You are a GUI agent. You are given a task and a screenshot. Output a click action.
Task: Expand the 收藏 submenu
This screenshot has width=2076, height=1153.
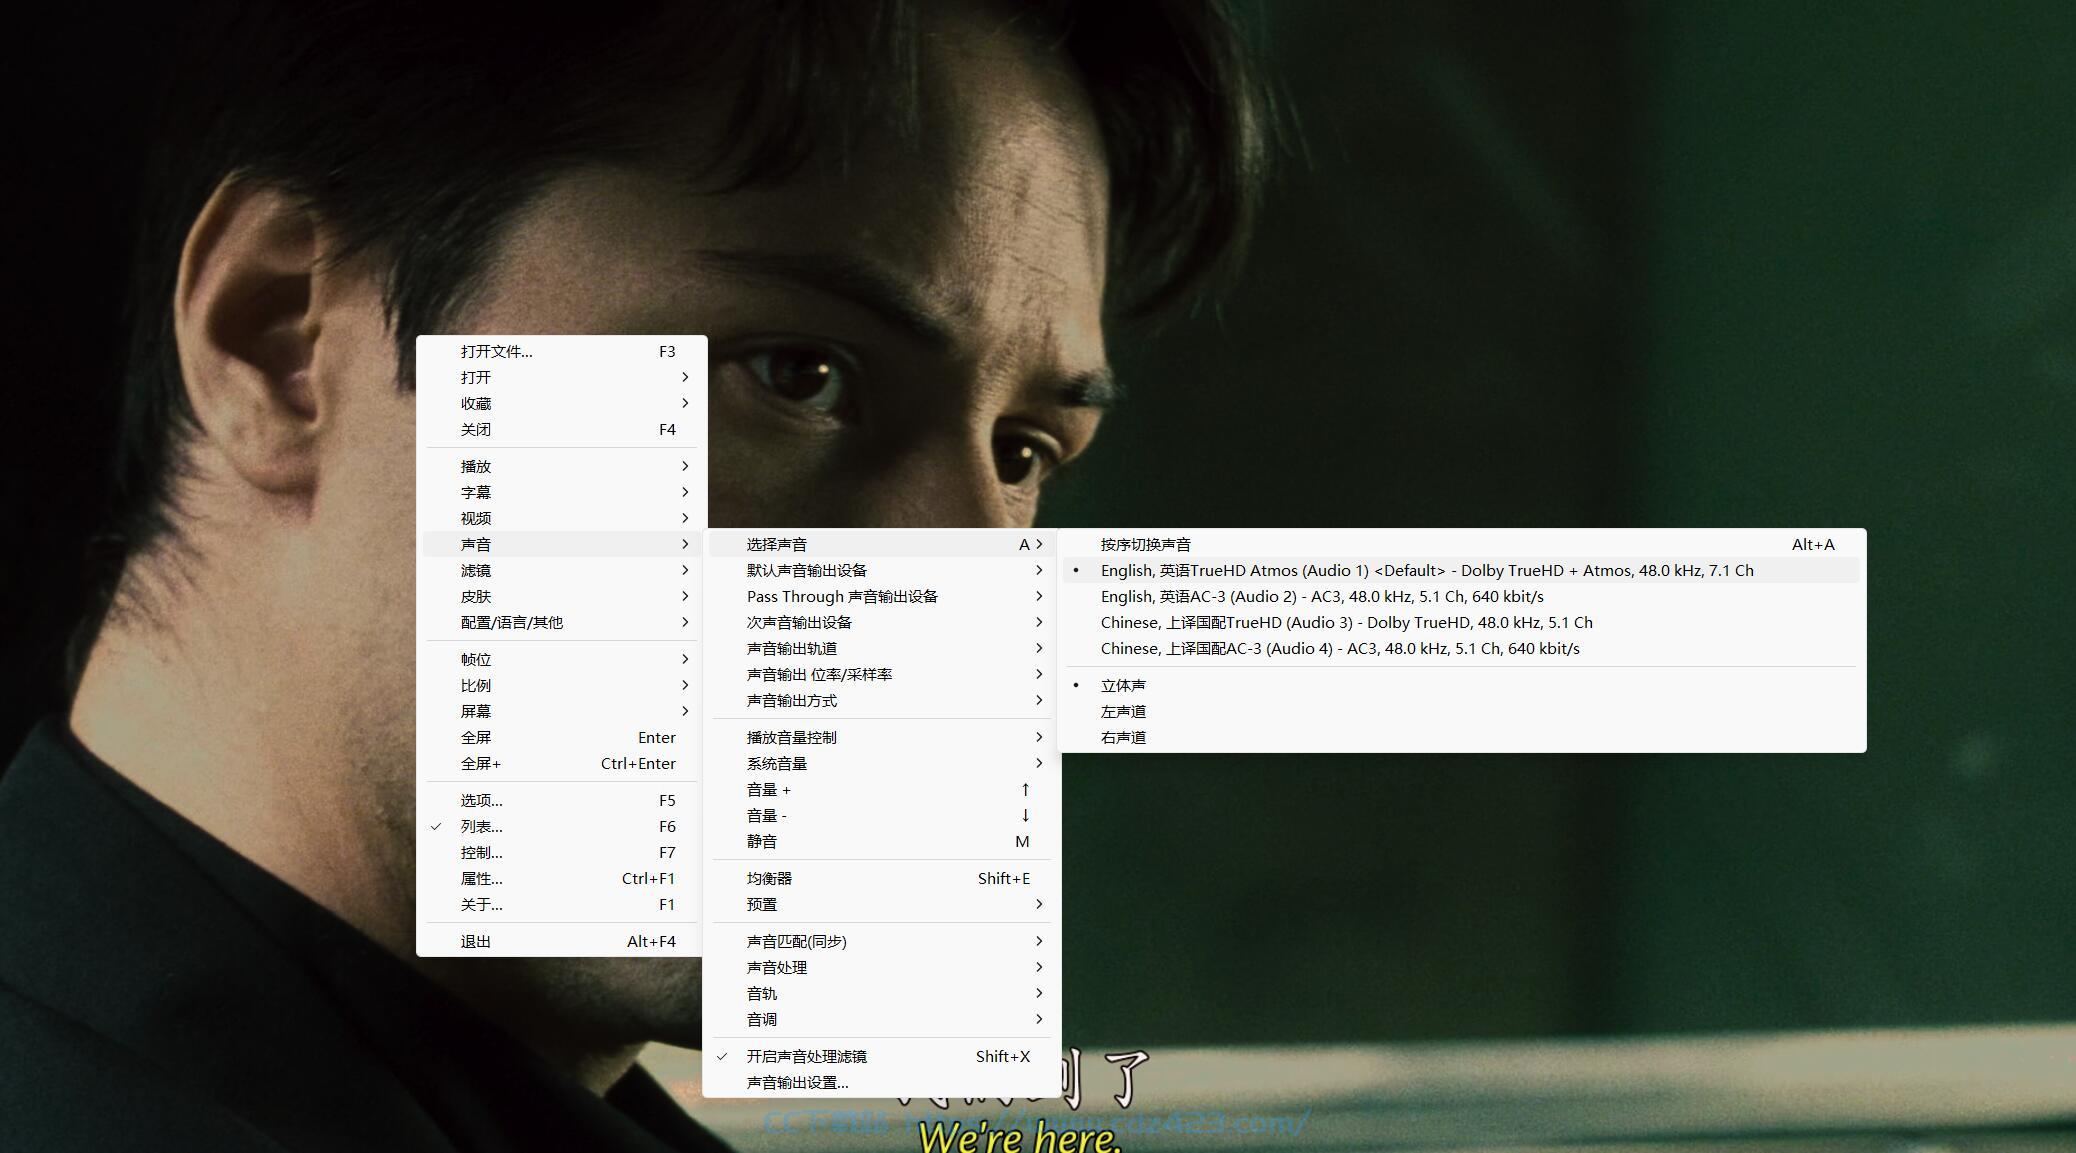tap(562, 403)
